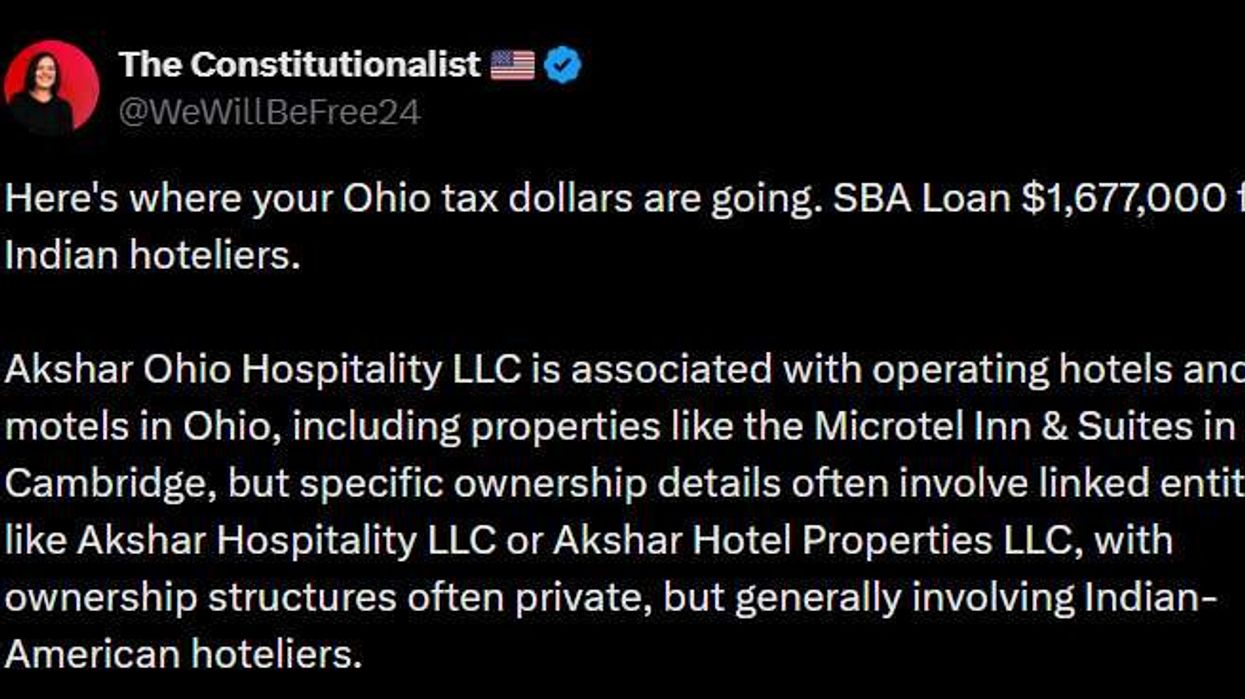Click the blue verified checkmark badge
This screenshot has height=699, width=1245.
(564, 66)
